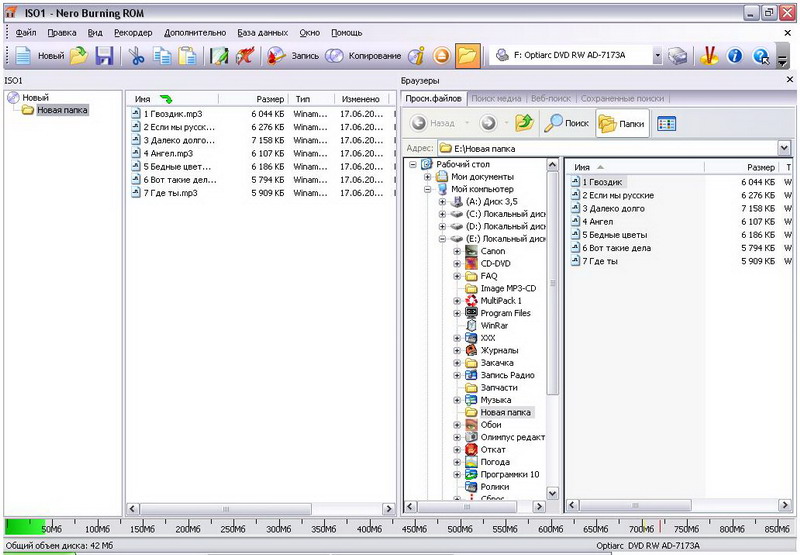Viewport: 800px width, 555px height.
Task: Create a new compilation with Новый
Action: point(40,56)
